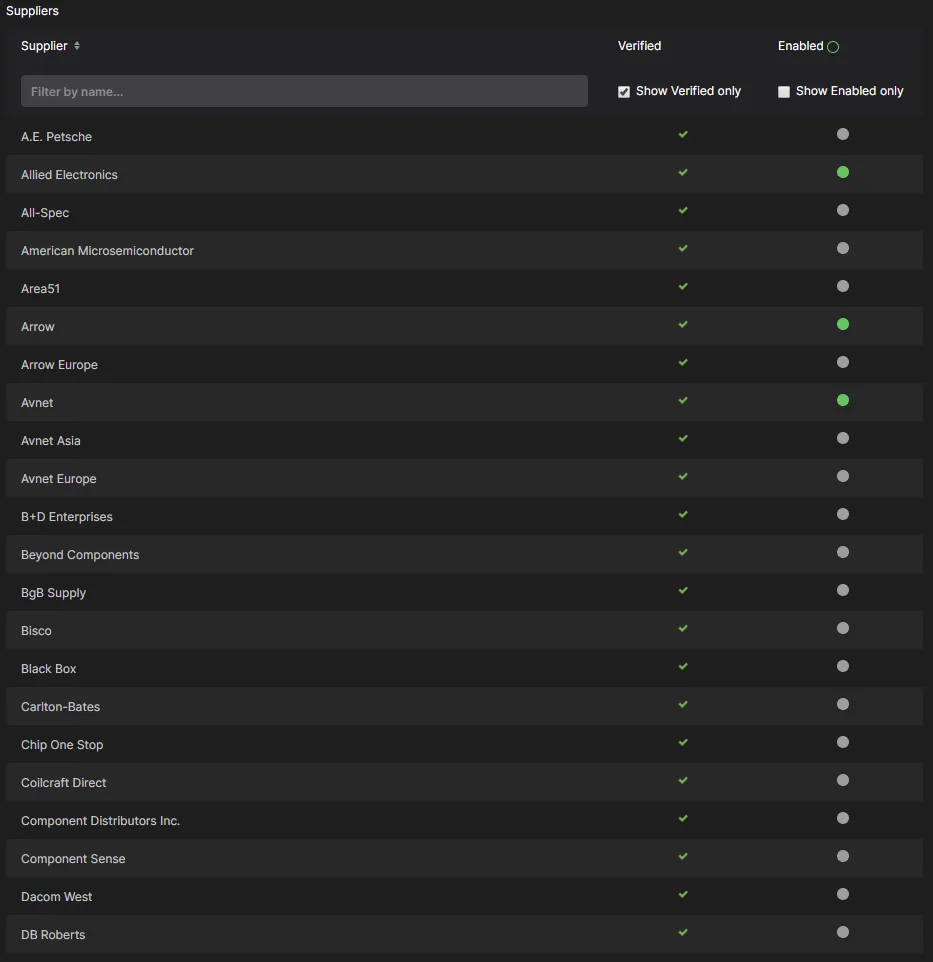This screenshot has height=962, width=933.
Task: Select the Allied Electronics supplier name
Action: pos(69,175)
